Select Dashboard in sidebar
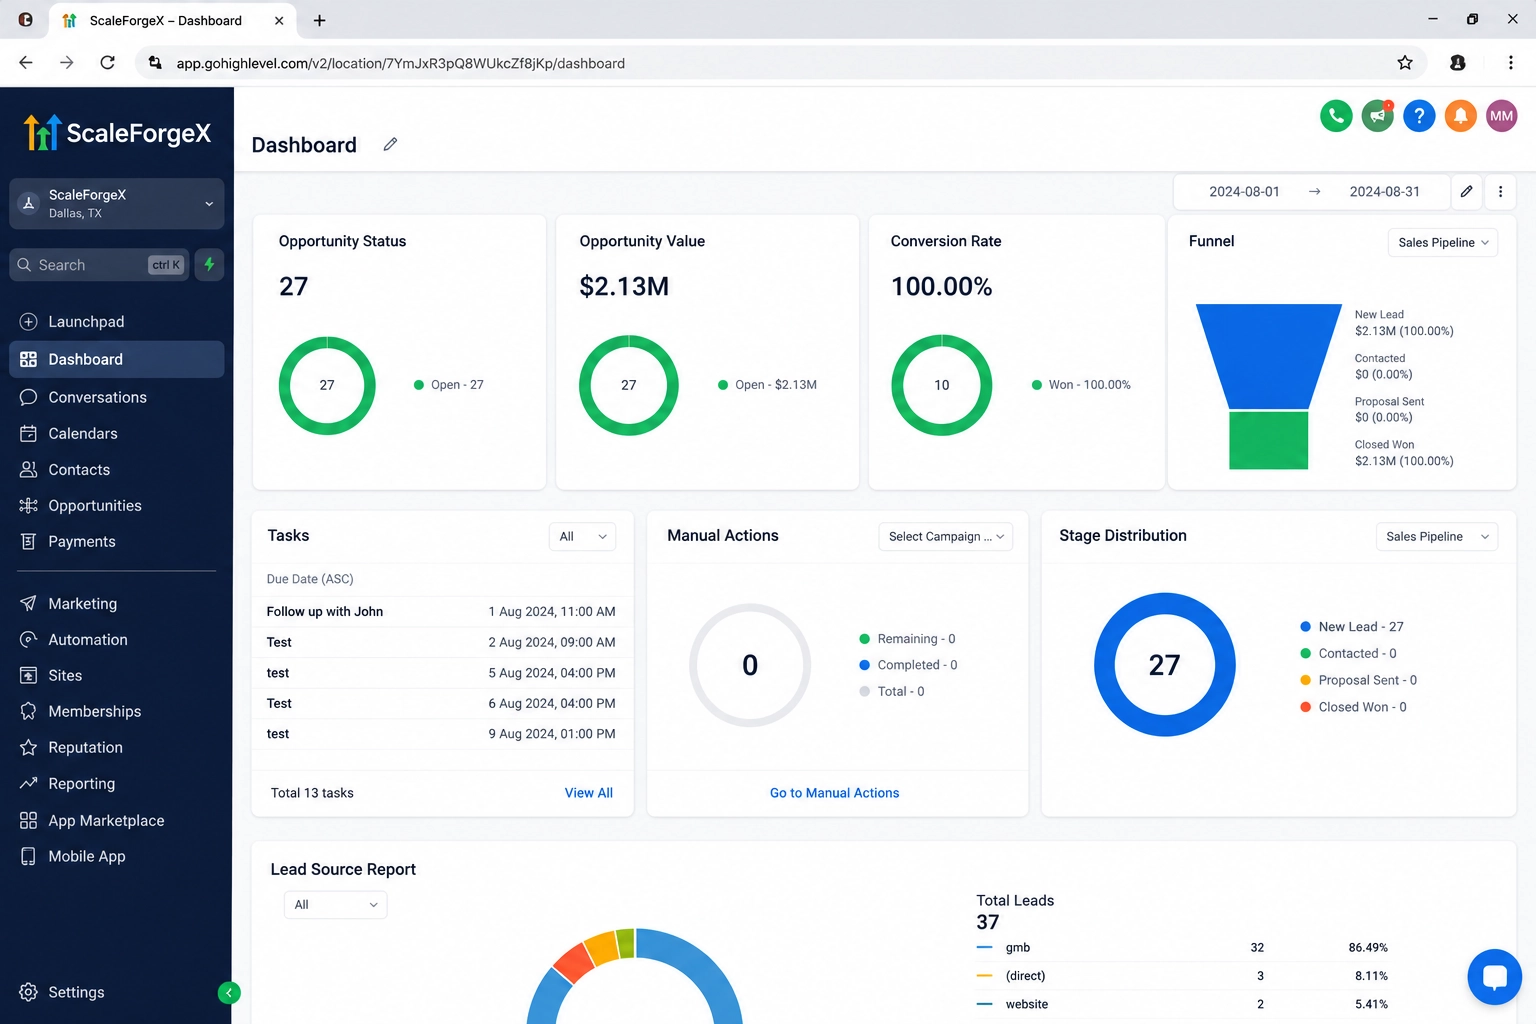 (116, 359)
